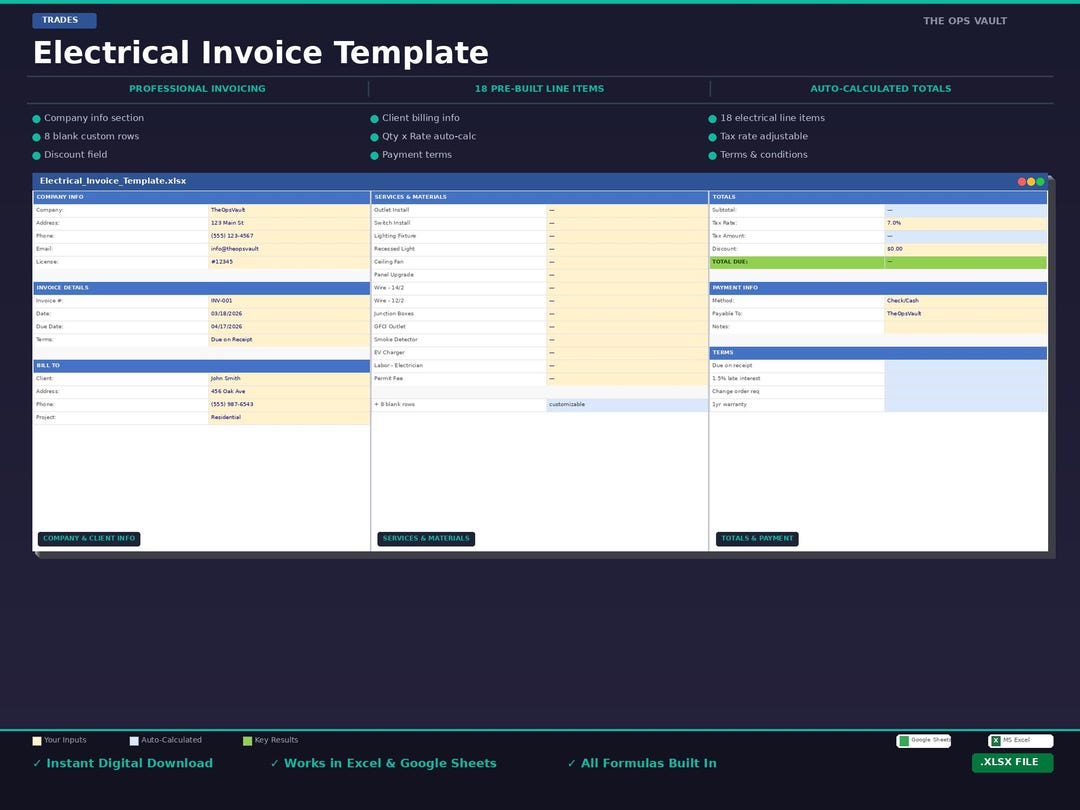Click the 'Switch Install' line item
Screen dimensions: 1080x810
point(392,223)
